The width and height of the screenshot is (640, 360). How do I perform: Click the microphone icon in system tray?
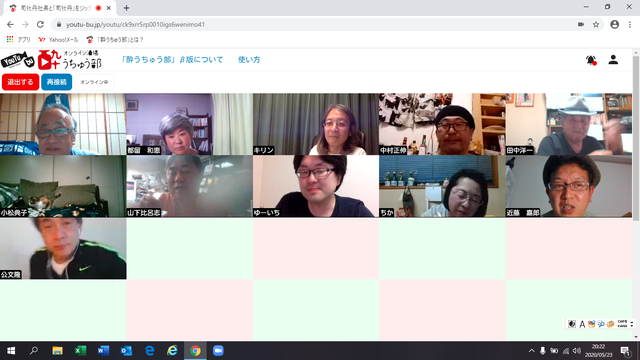[x=542, y=351]
